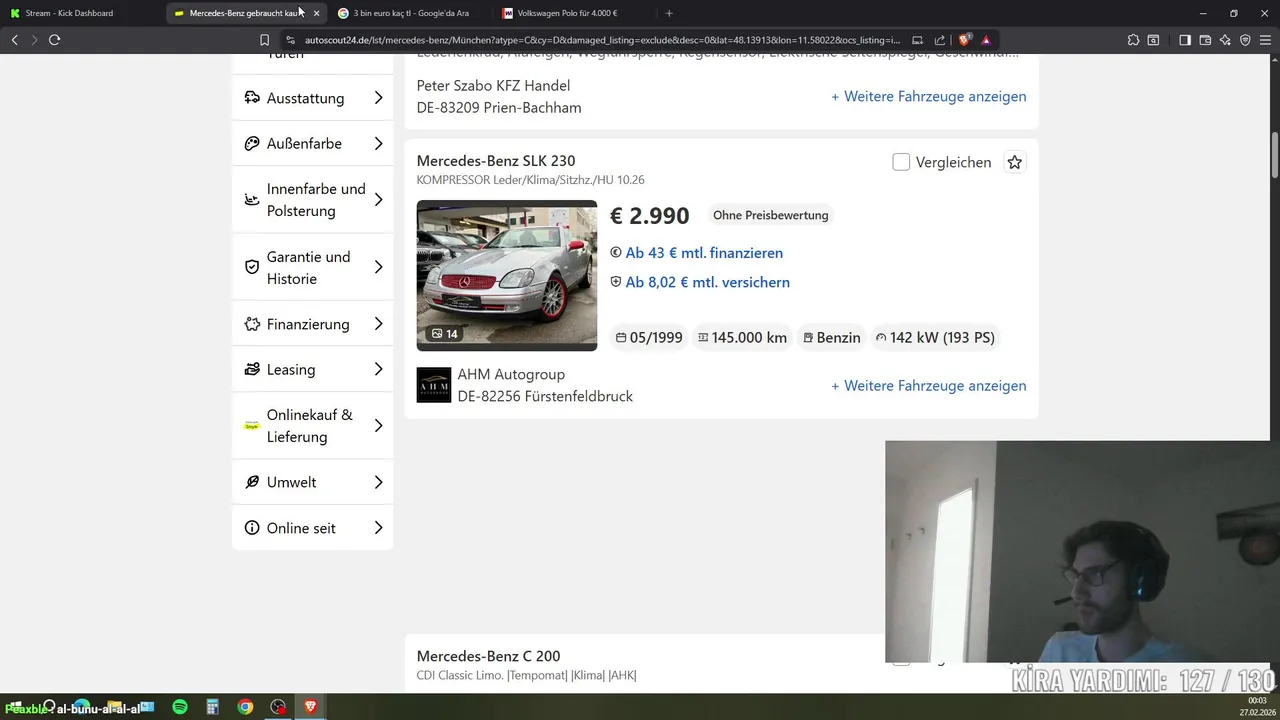1280x720 pixels.
Task: Click Ab 43 € mtl. finanzieren link
Action: click(x=704, y=253)
